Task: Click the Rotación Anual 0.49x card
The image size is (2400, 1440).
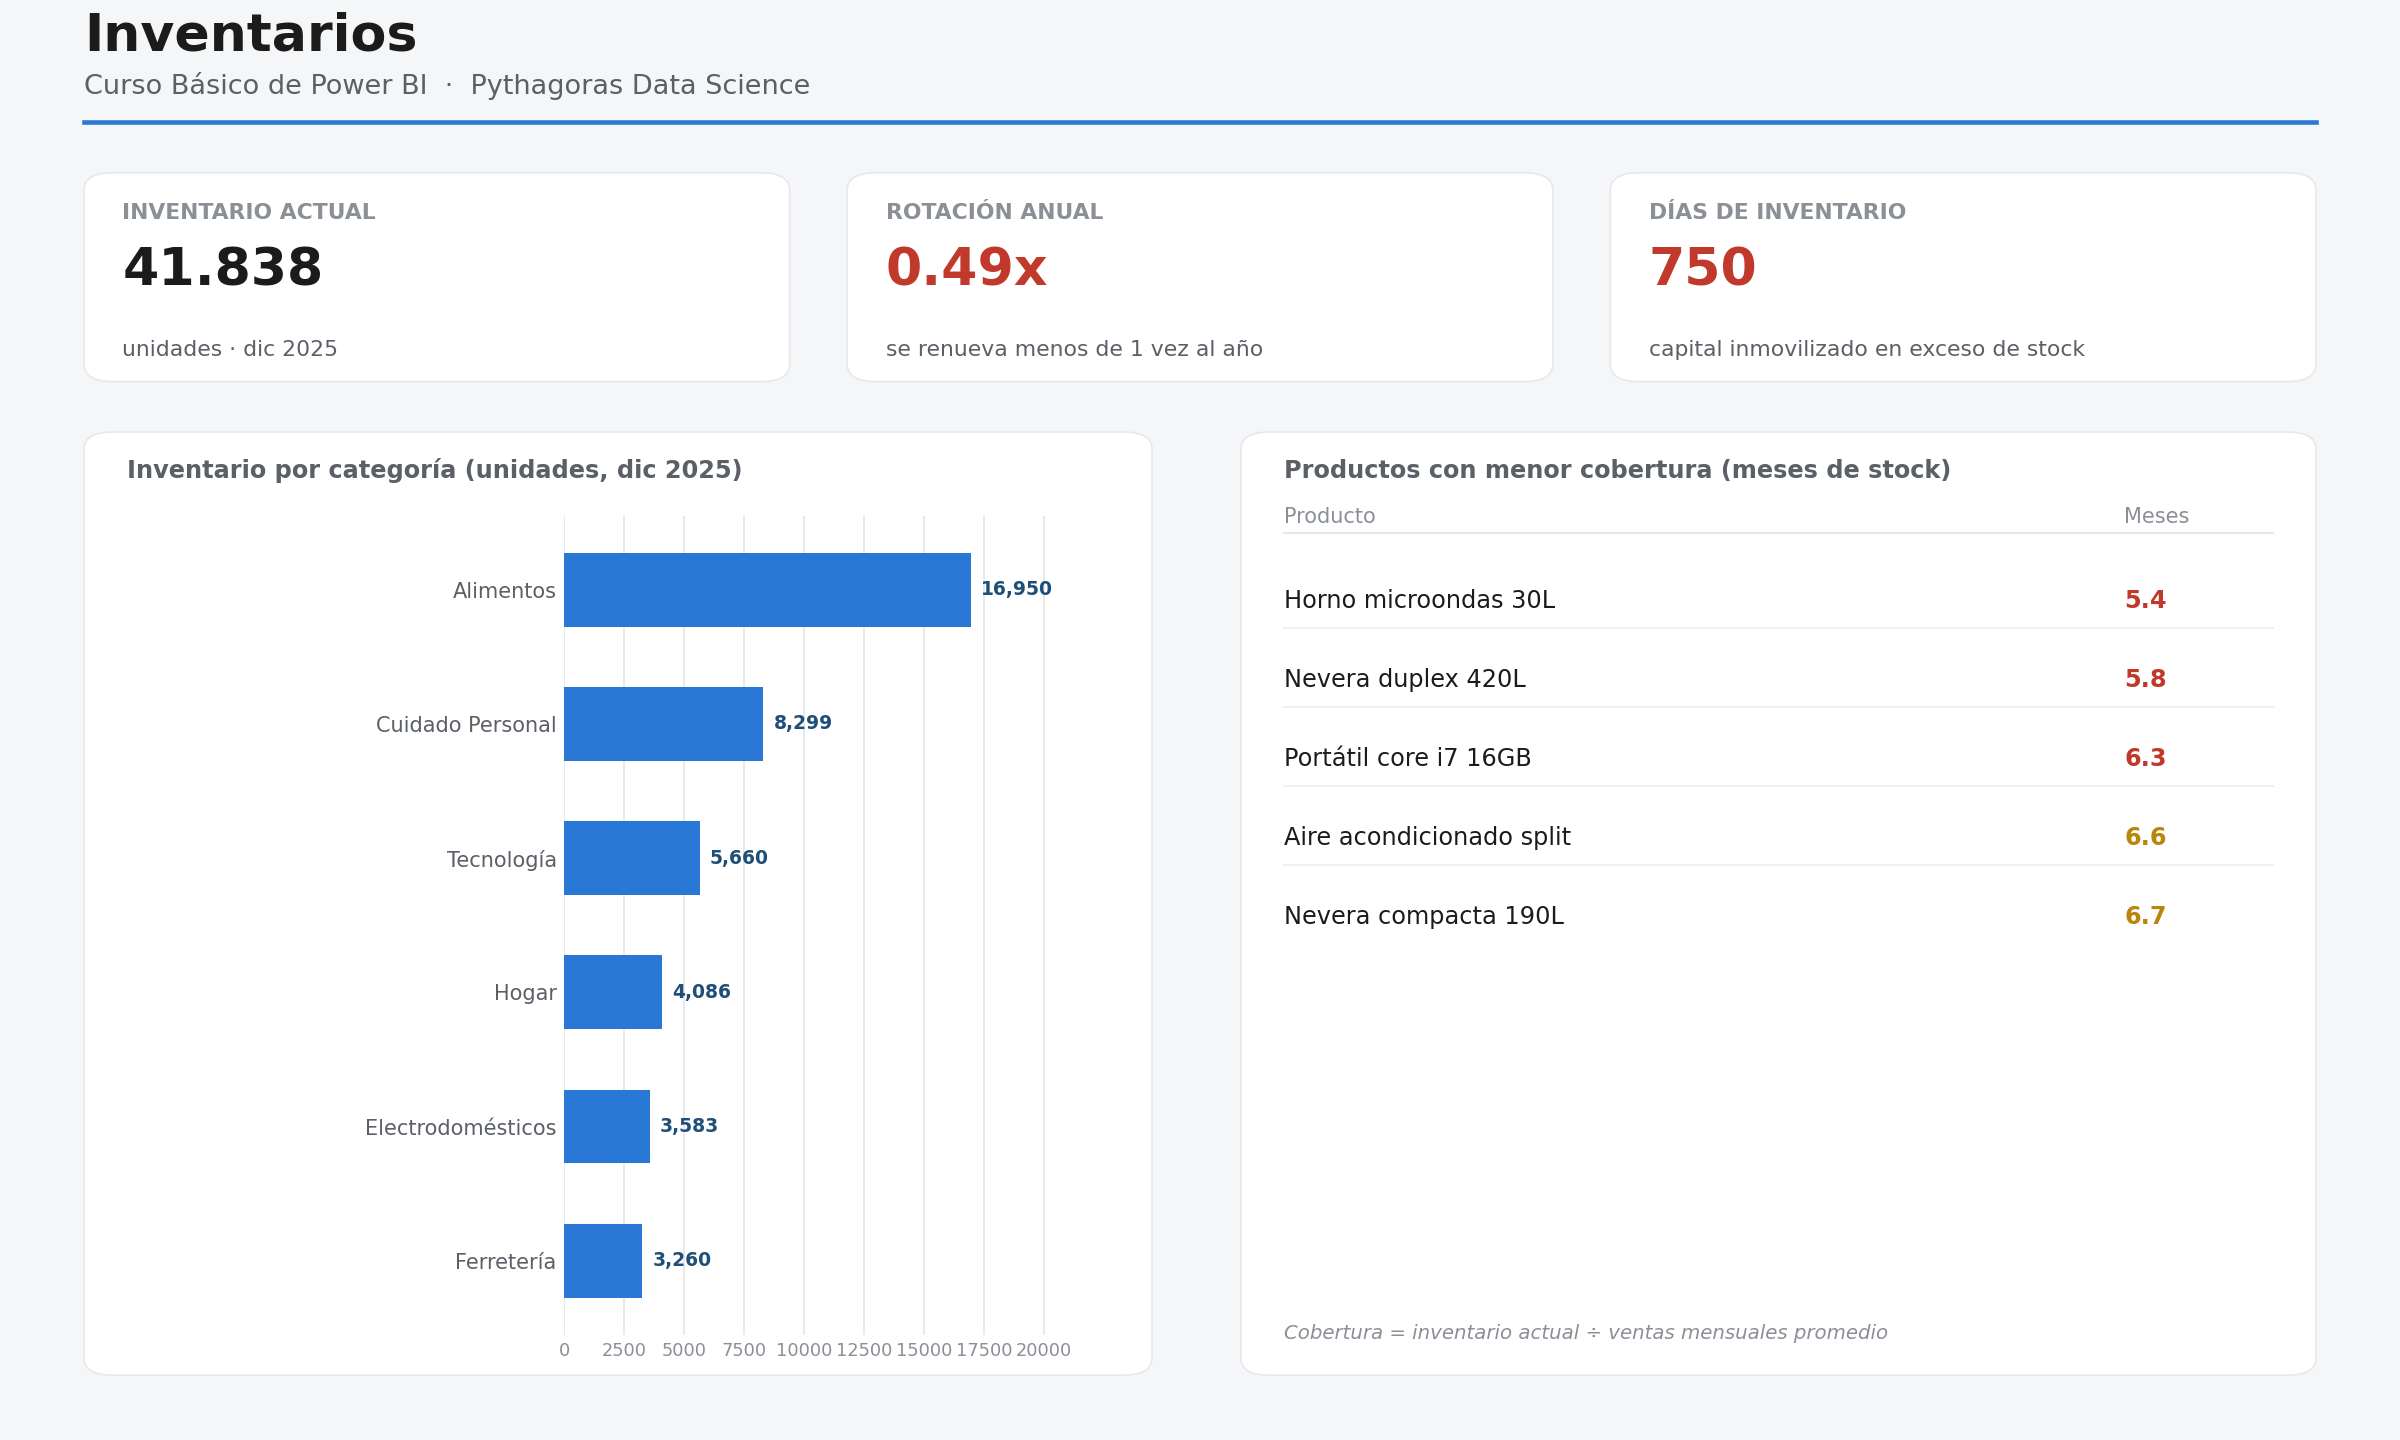Action: (1200, 277)
